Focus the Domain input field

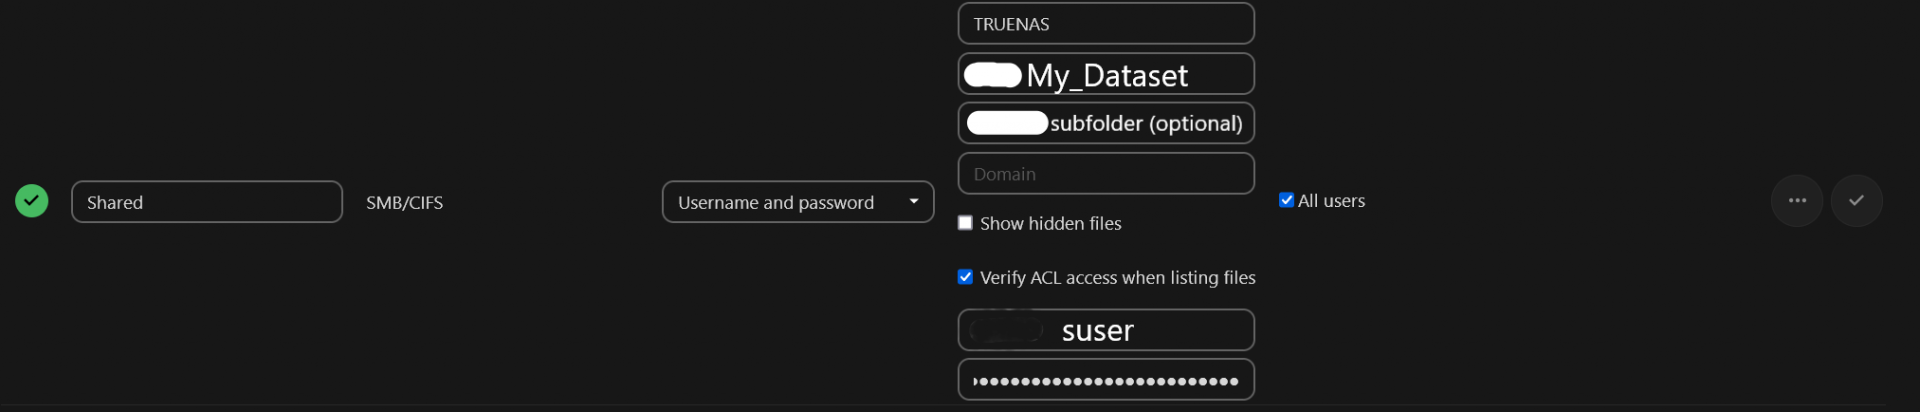1105,174
